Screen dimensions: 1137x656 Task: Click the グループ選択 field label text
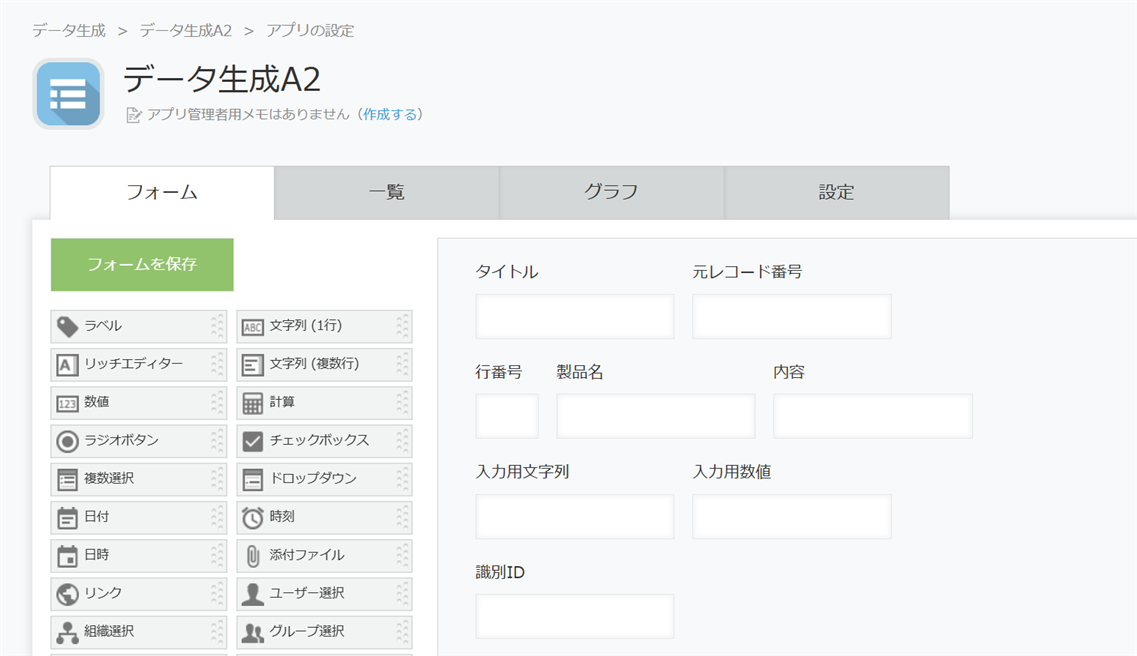pyautogui.click(x=307, y=631)
